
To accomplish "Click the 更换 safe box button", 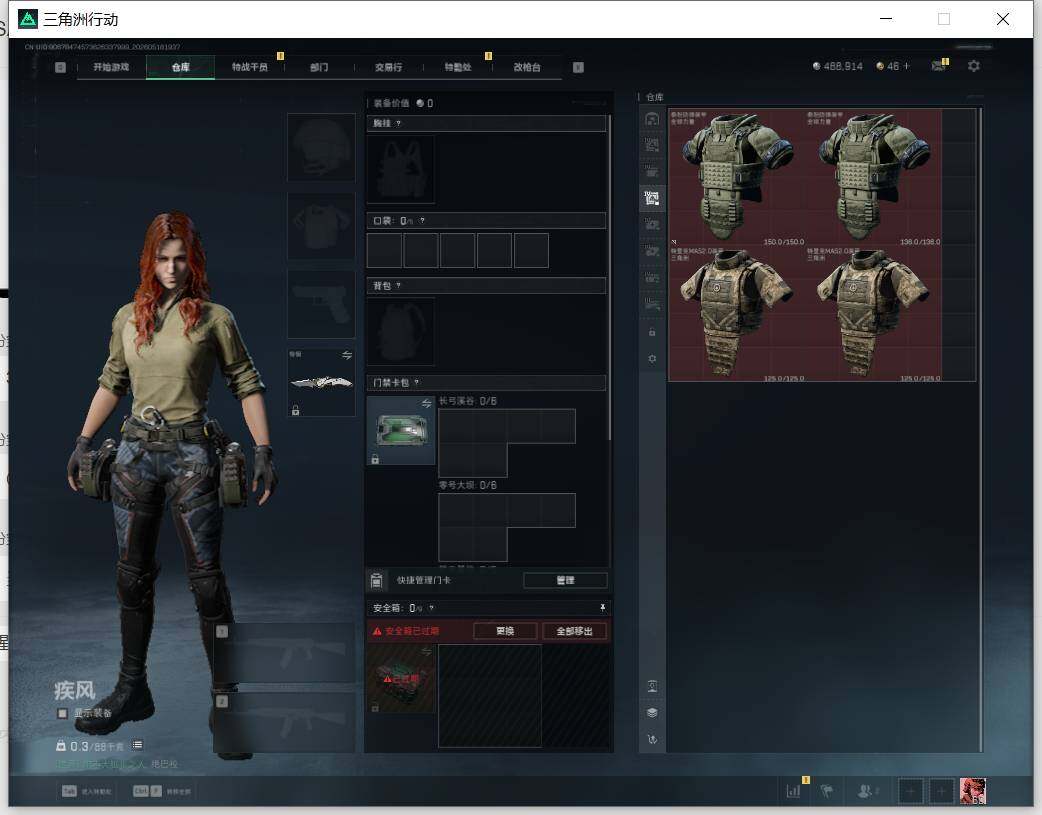I will coord(505,631).
